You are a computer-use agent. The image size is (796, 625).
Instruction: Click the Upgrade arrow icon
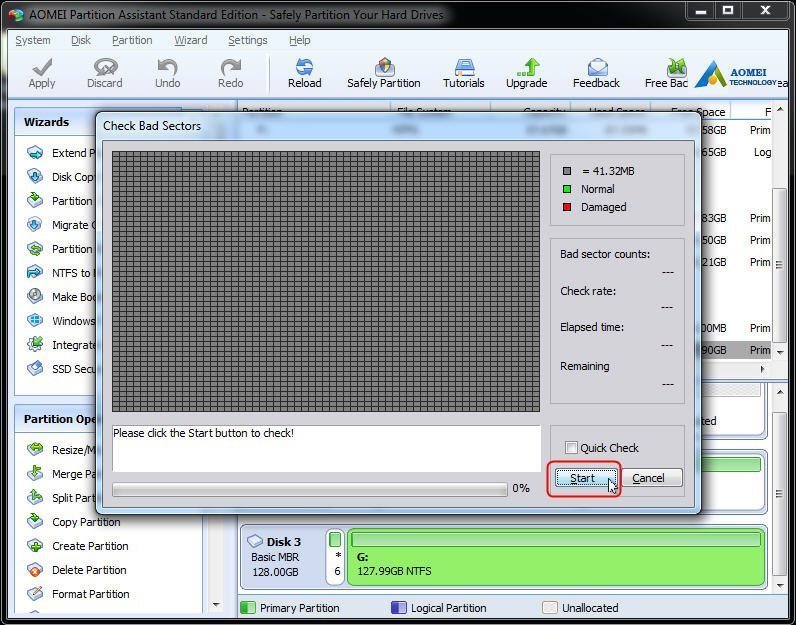[527, 67]
